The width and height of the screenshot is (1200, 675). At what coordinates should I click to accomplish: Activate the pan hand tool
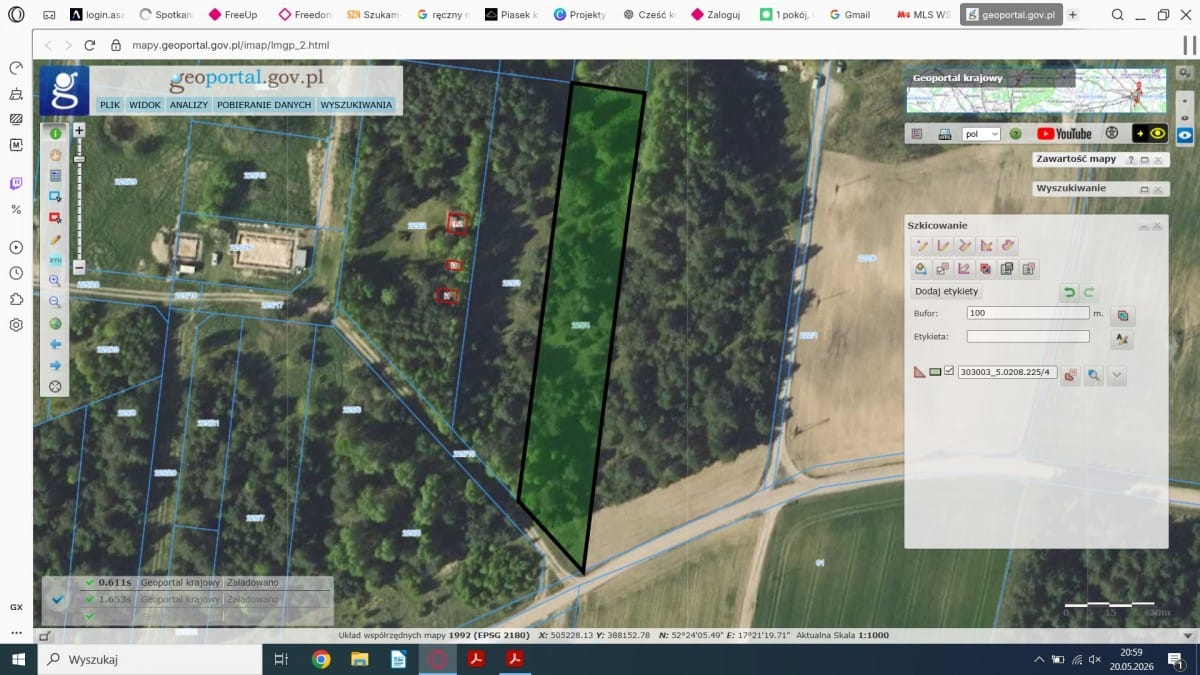(55, 155)
